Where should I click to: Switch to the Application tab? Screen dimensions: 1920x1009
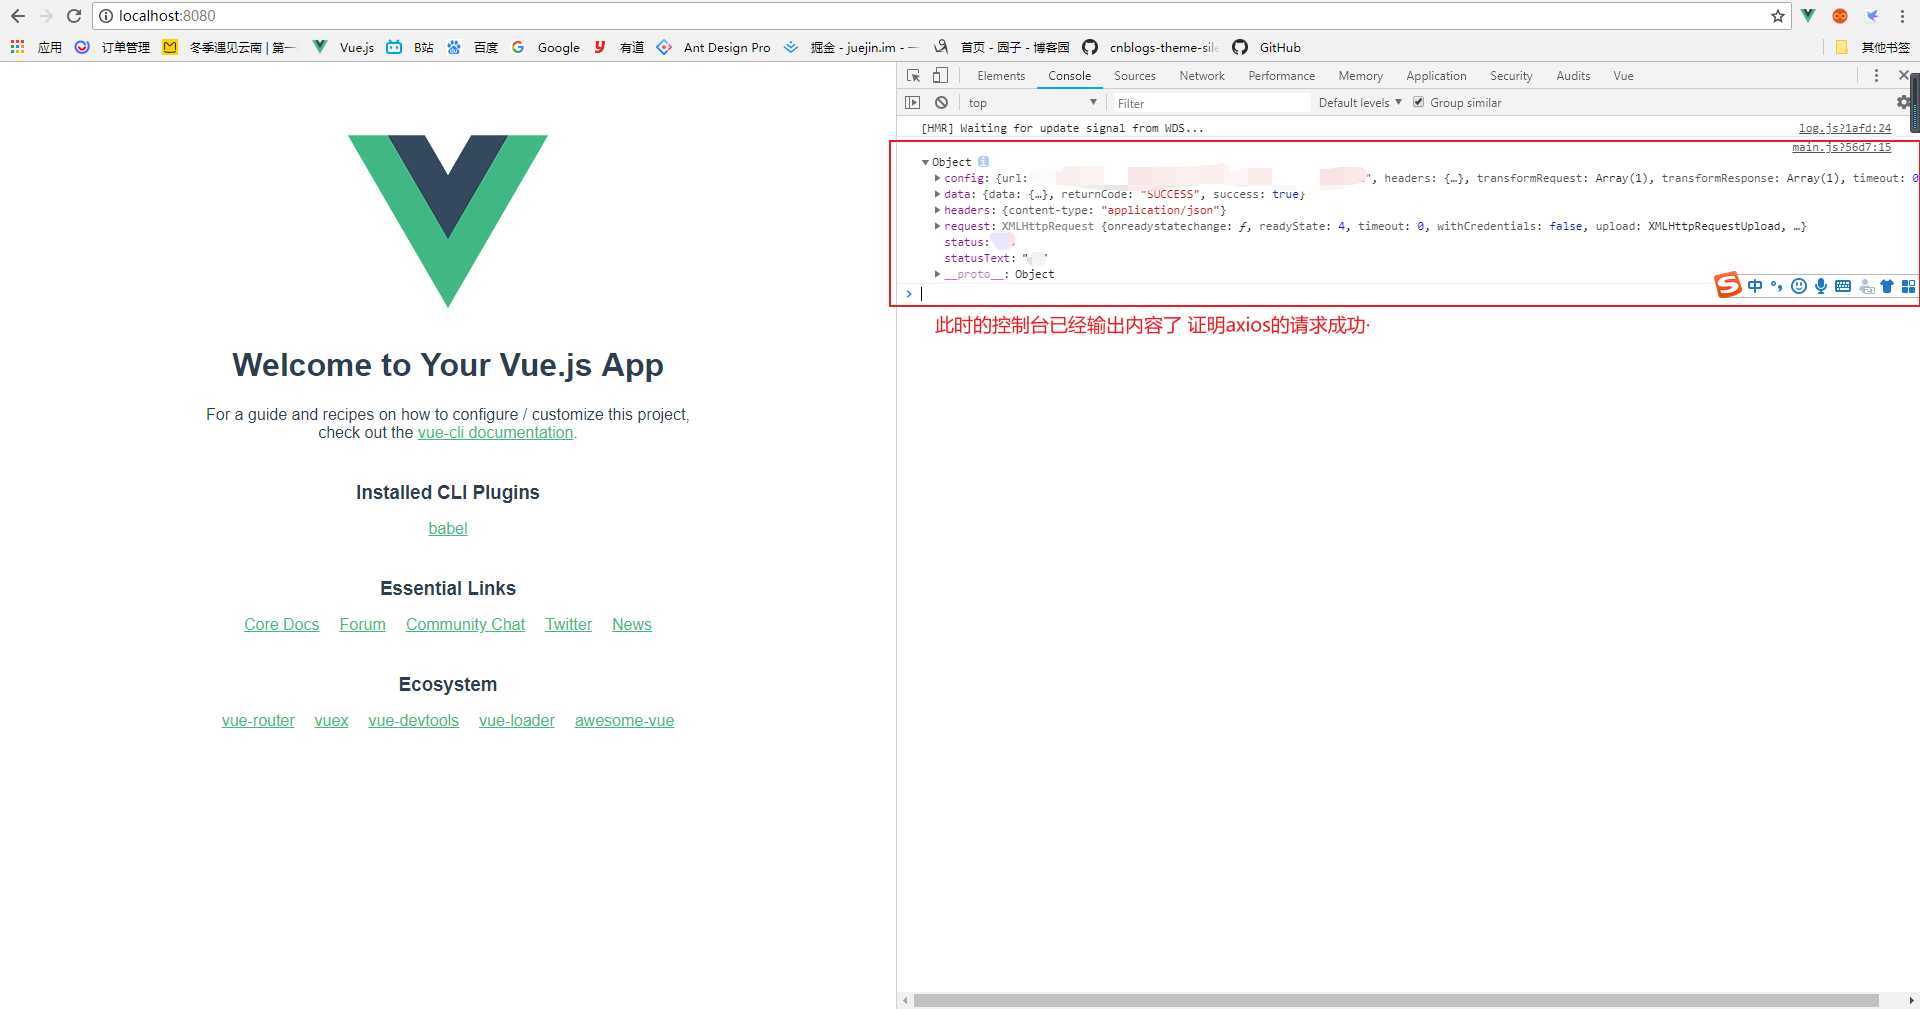[x=1436, y=76]
